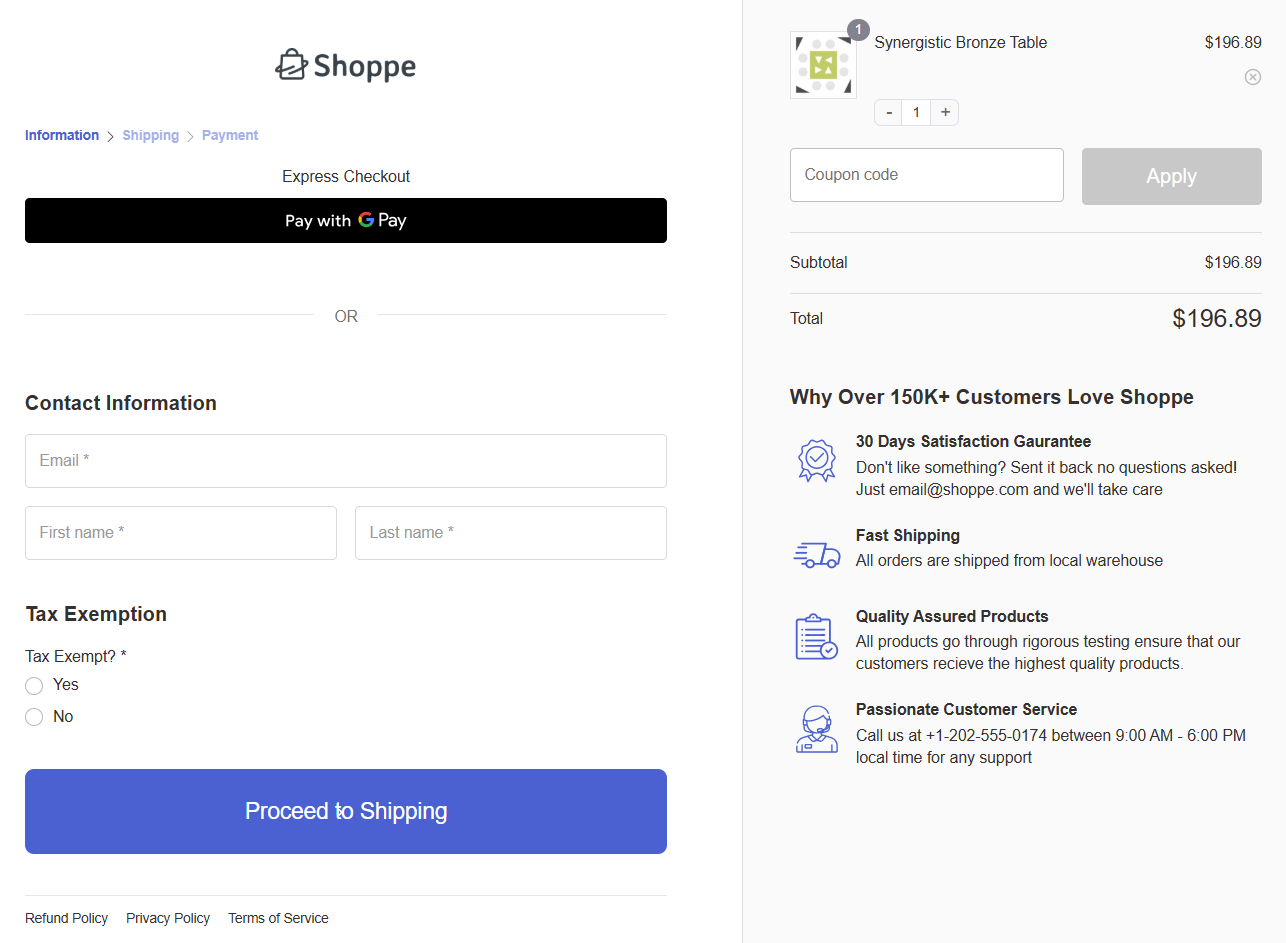Click the quantity value field
Image resolution: width=1286 pixels, height=943 pixels.
pyautogui.click(x=916, y=112)
